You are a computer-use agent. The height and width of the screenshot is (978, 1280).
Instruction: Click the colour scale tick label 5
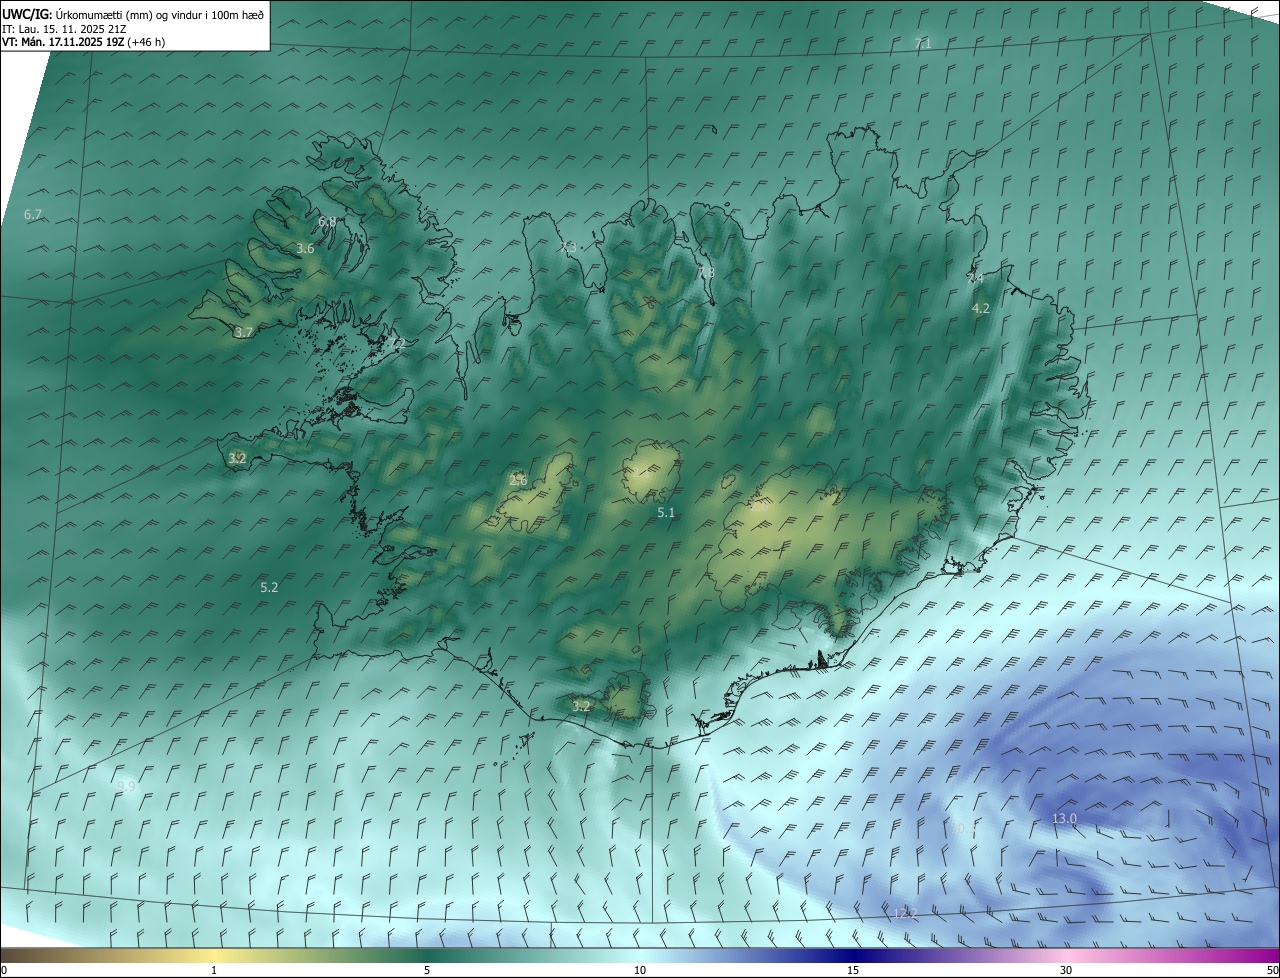pos(427,970)
